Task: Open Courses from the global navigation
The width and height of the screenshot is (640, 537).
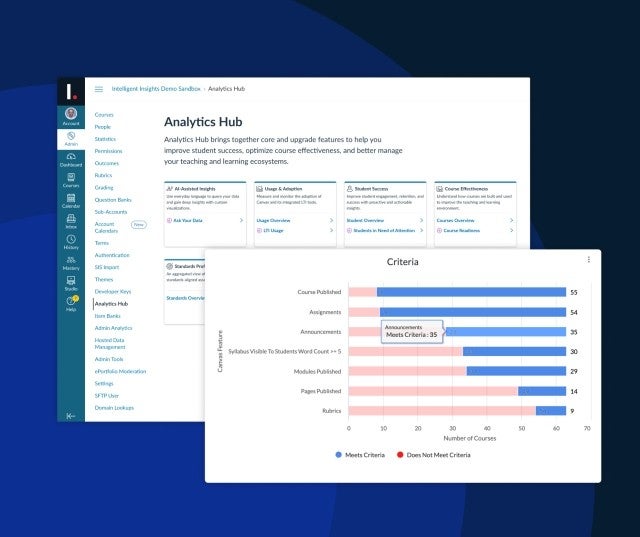Action: coord(70,179)
